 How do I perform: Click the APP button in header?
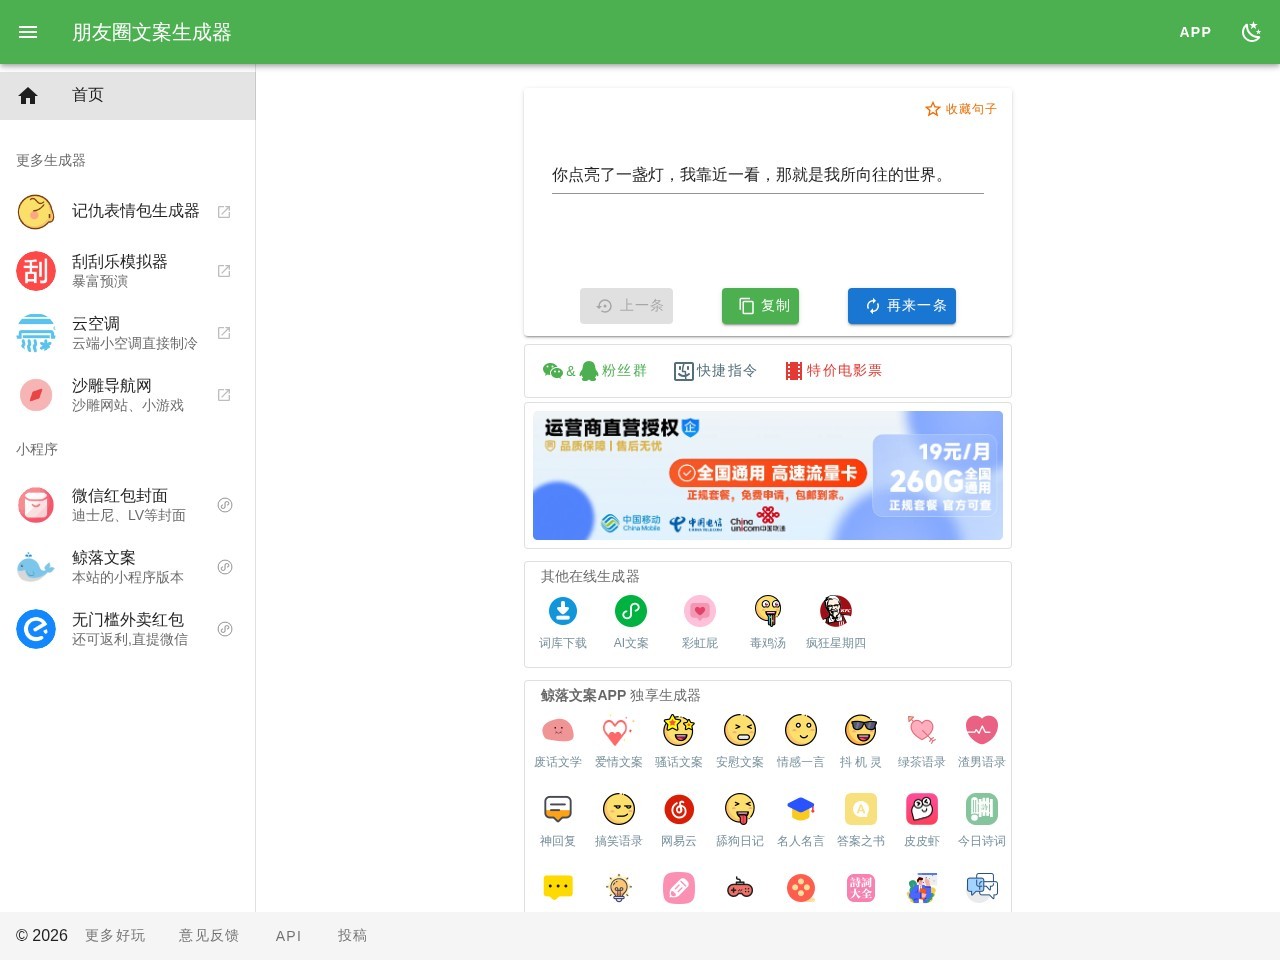(1195, 32)
